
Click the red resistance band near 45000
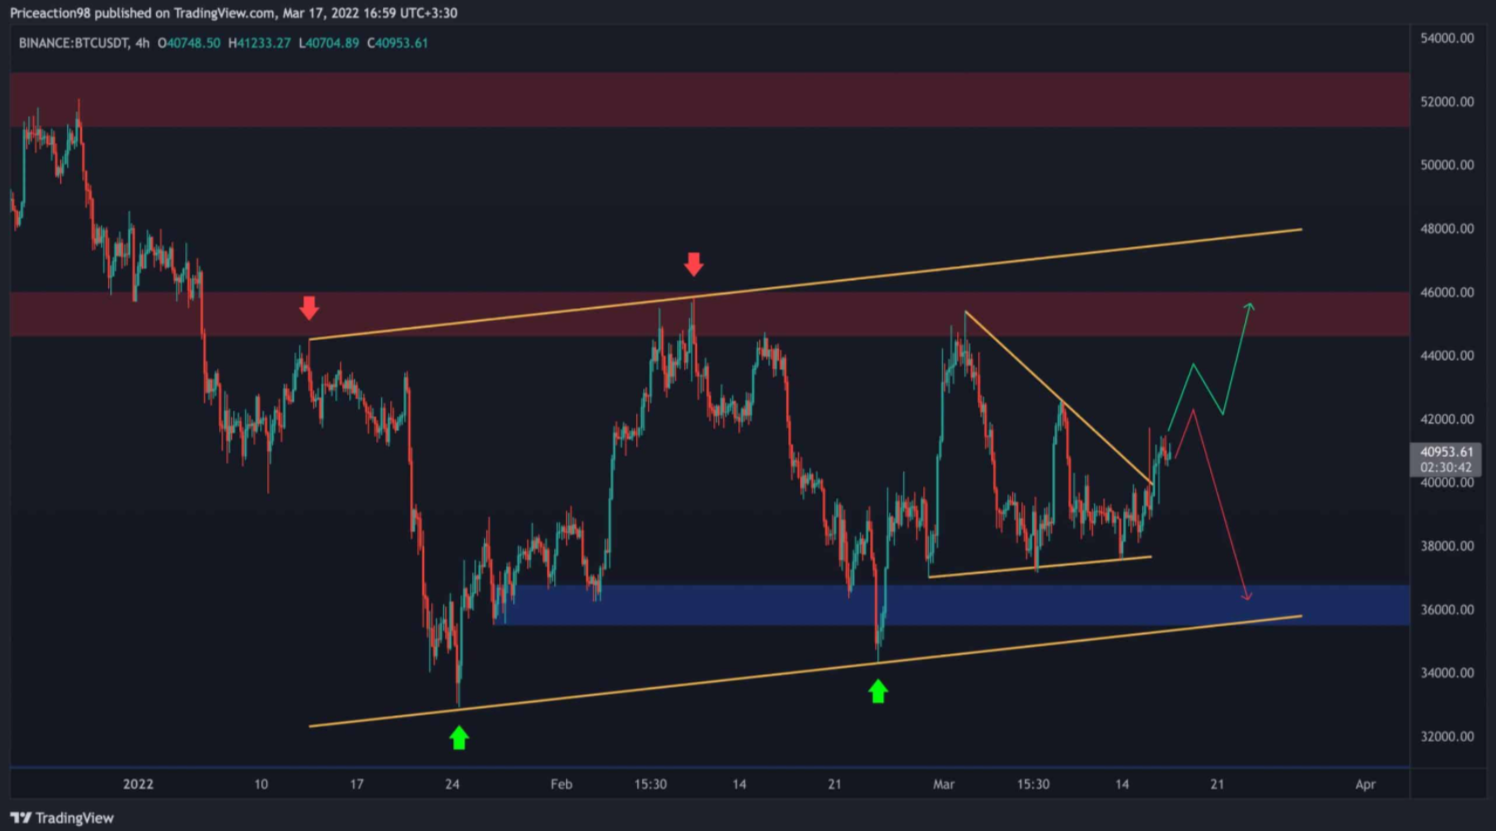(500, 314)
